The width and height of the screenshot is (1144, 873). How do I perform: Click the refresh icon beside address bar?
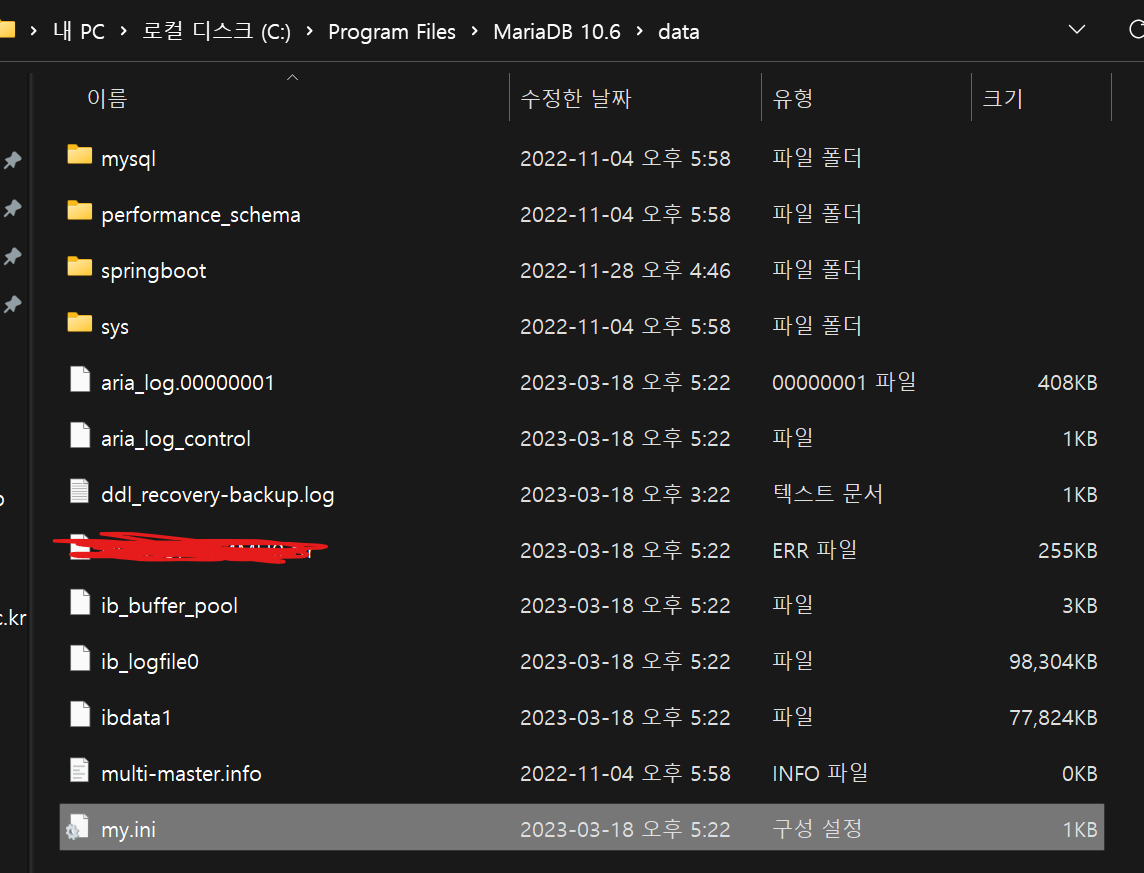(x=1135, y=30)
